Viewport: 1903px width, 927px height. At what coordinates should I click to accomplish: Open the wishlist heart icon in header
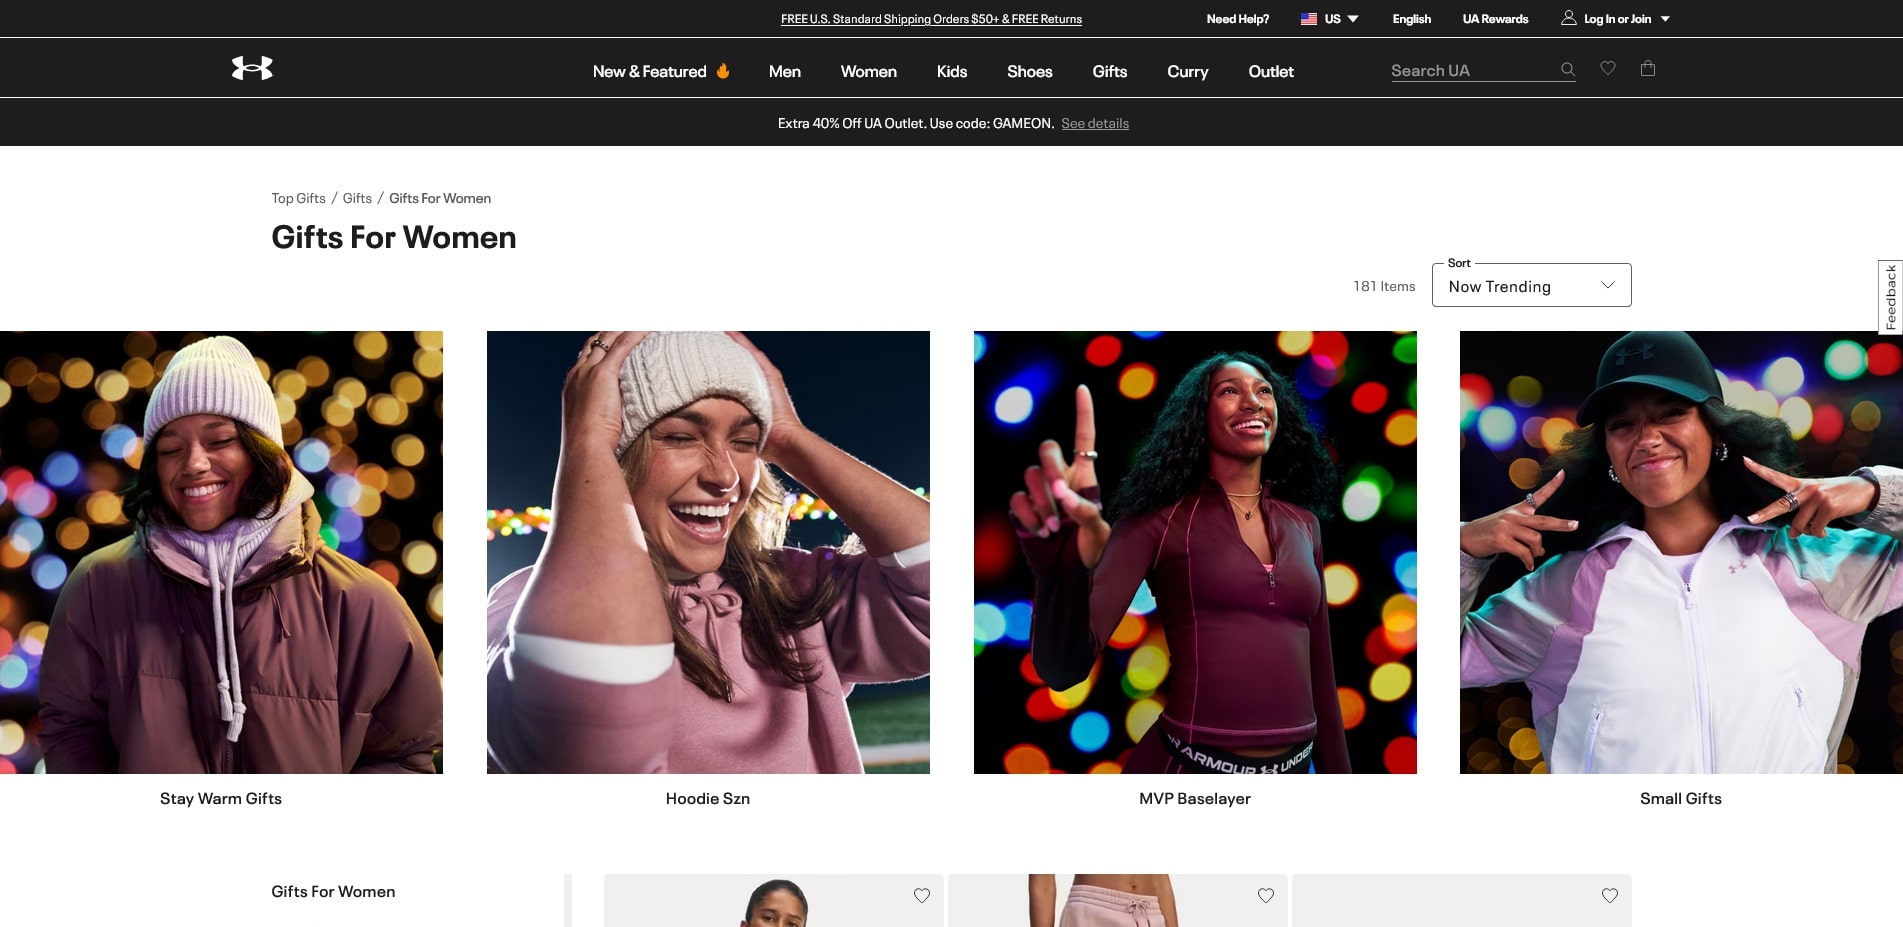[1608, 68]
